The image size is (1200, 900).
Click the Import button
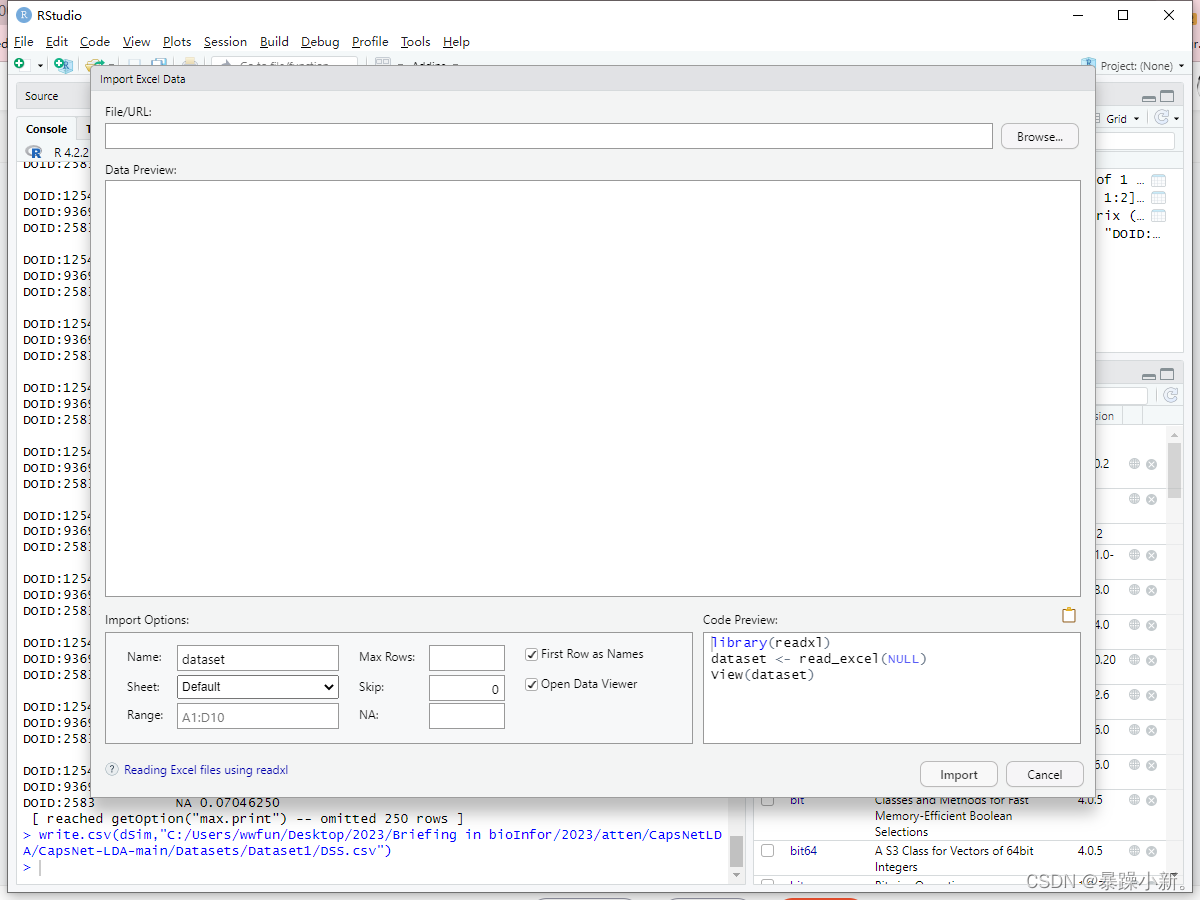[959, 775]
